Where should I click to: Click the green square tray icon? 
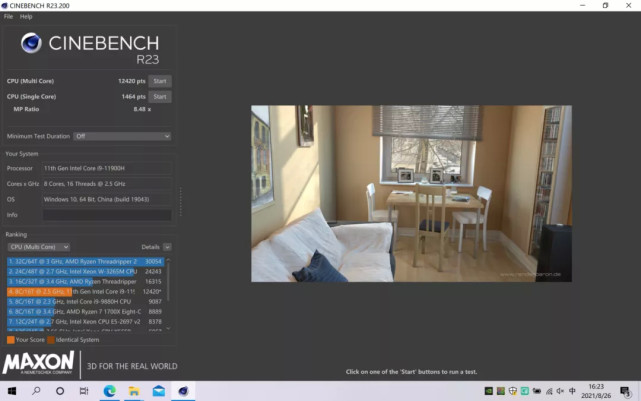[524, 391]
